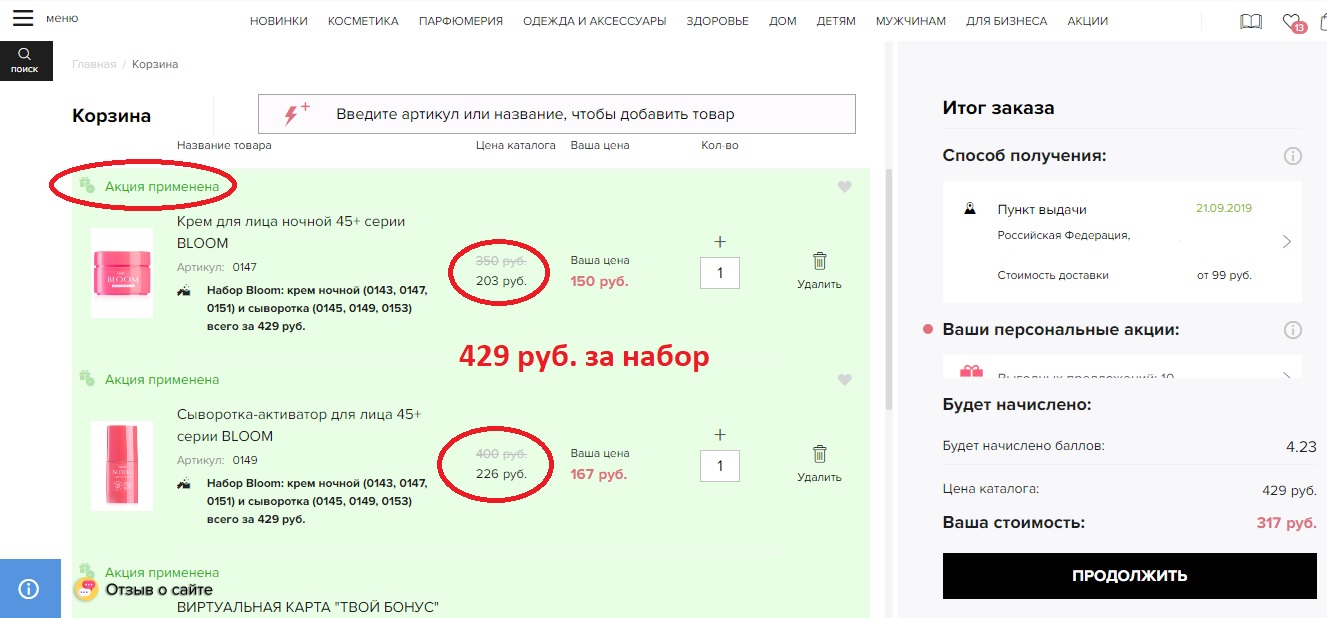The width and height of the screenshot is (1327, 618).
Task: Go to Главная via breadcrumb
Action: click(x=94, y=64)
